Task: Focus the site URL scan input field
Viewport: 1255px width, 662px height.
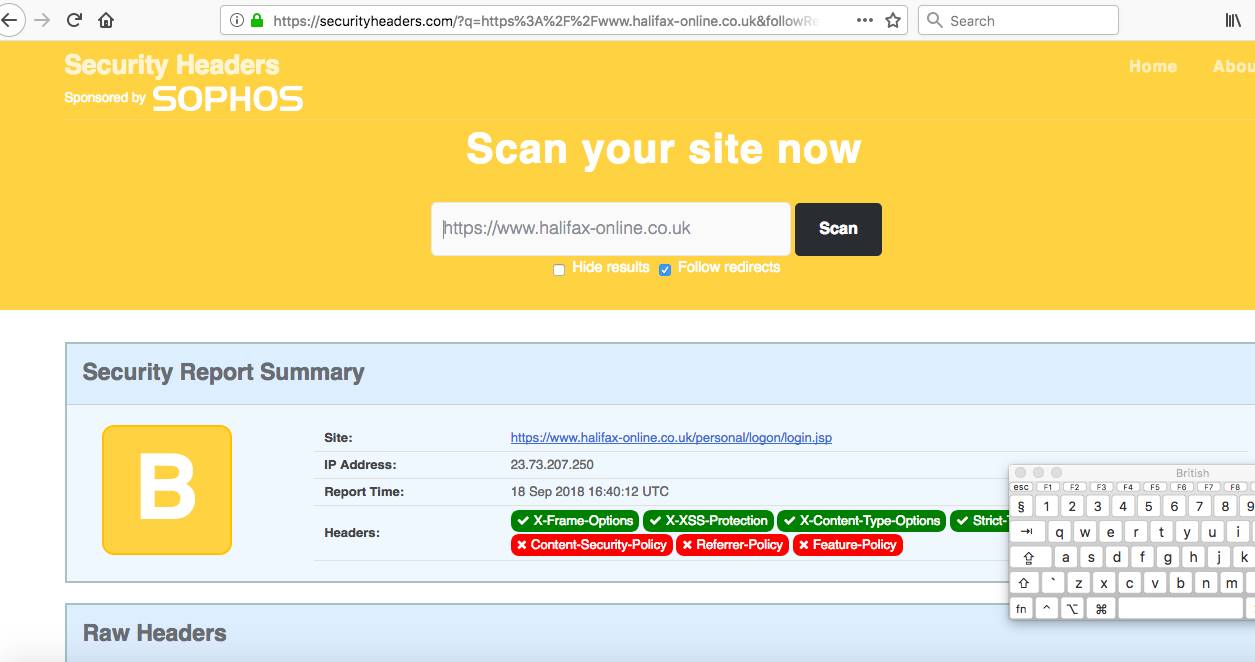Action: (x=611, y=229)
